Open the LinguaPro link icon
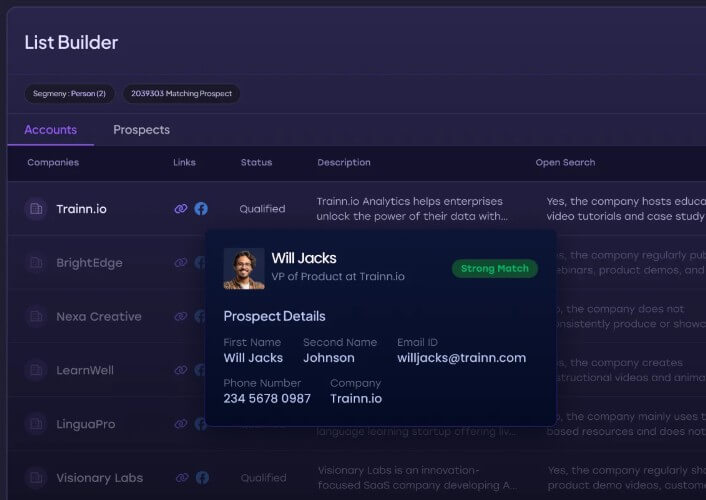The height and width of the screenshot is (500, 706). (181, 424)
